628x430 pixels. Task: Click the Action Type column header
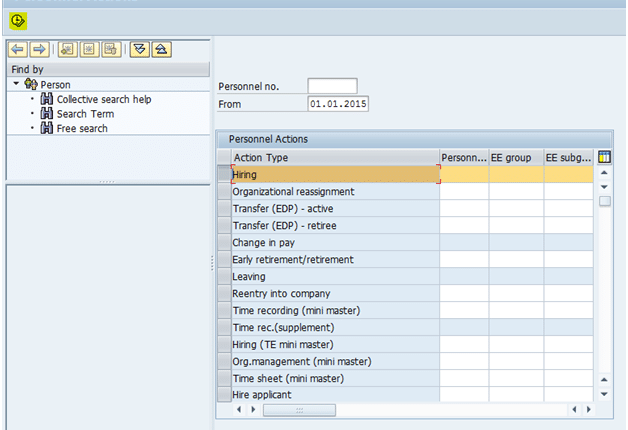click(x=336, y=157)
